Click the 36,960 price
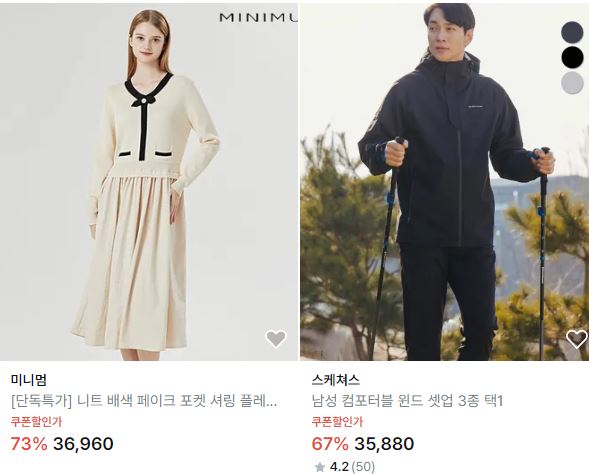Screen dimensions: 589x474 [83, 444]
